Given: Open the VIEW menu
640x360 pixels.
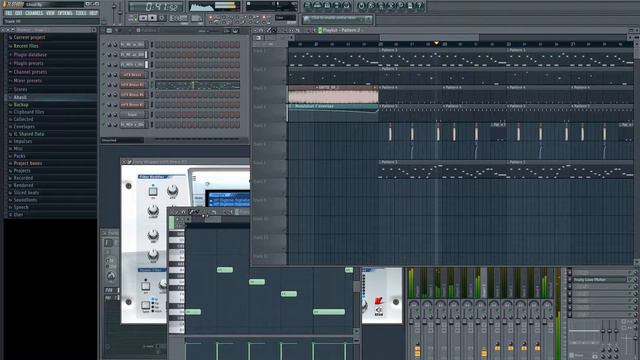Looking at the screenshot, I should [x=50, y=13].
